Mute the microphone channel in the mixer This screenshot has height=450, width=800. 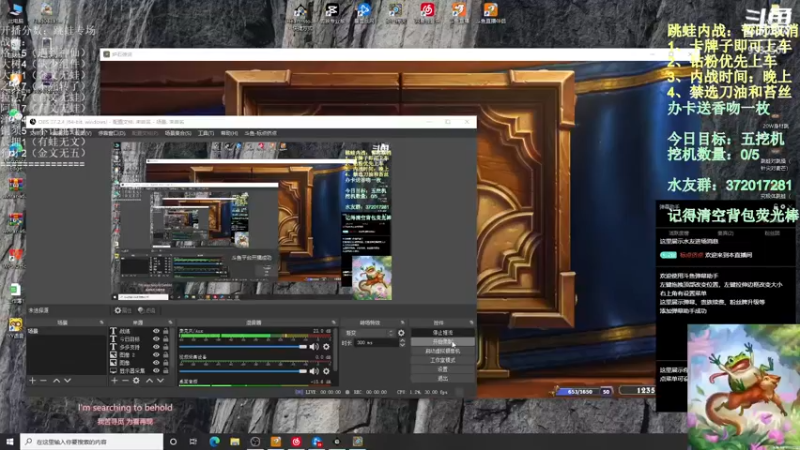point(314,346)
